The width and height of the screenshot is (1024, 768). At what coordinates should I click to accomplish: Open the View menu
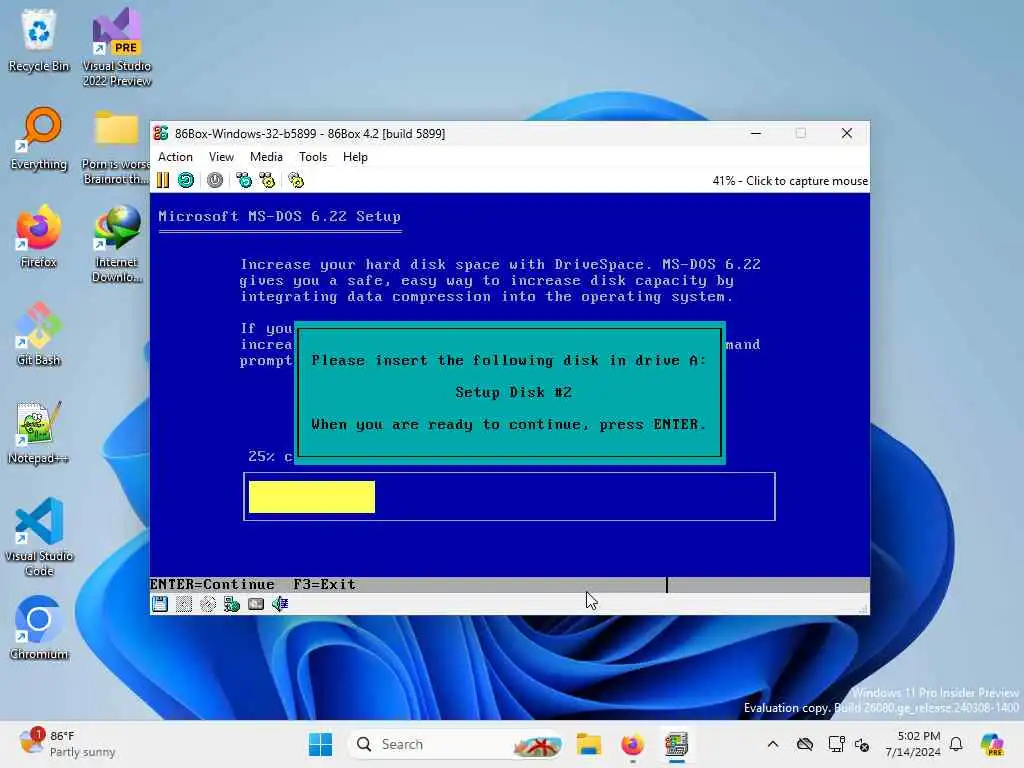pos(221,157)
